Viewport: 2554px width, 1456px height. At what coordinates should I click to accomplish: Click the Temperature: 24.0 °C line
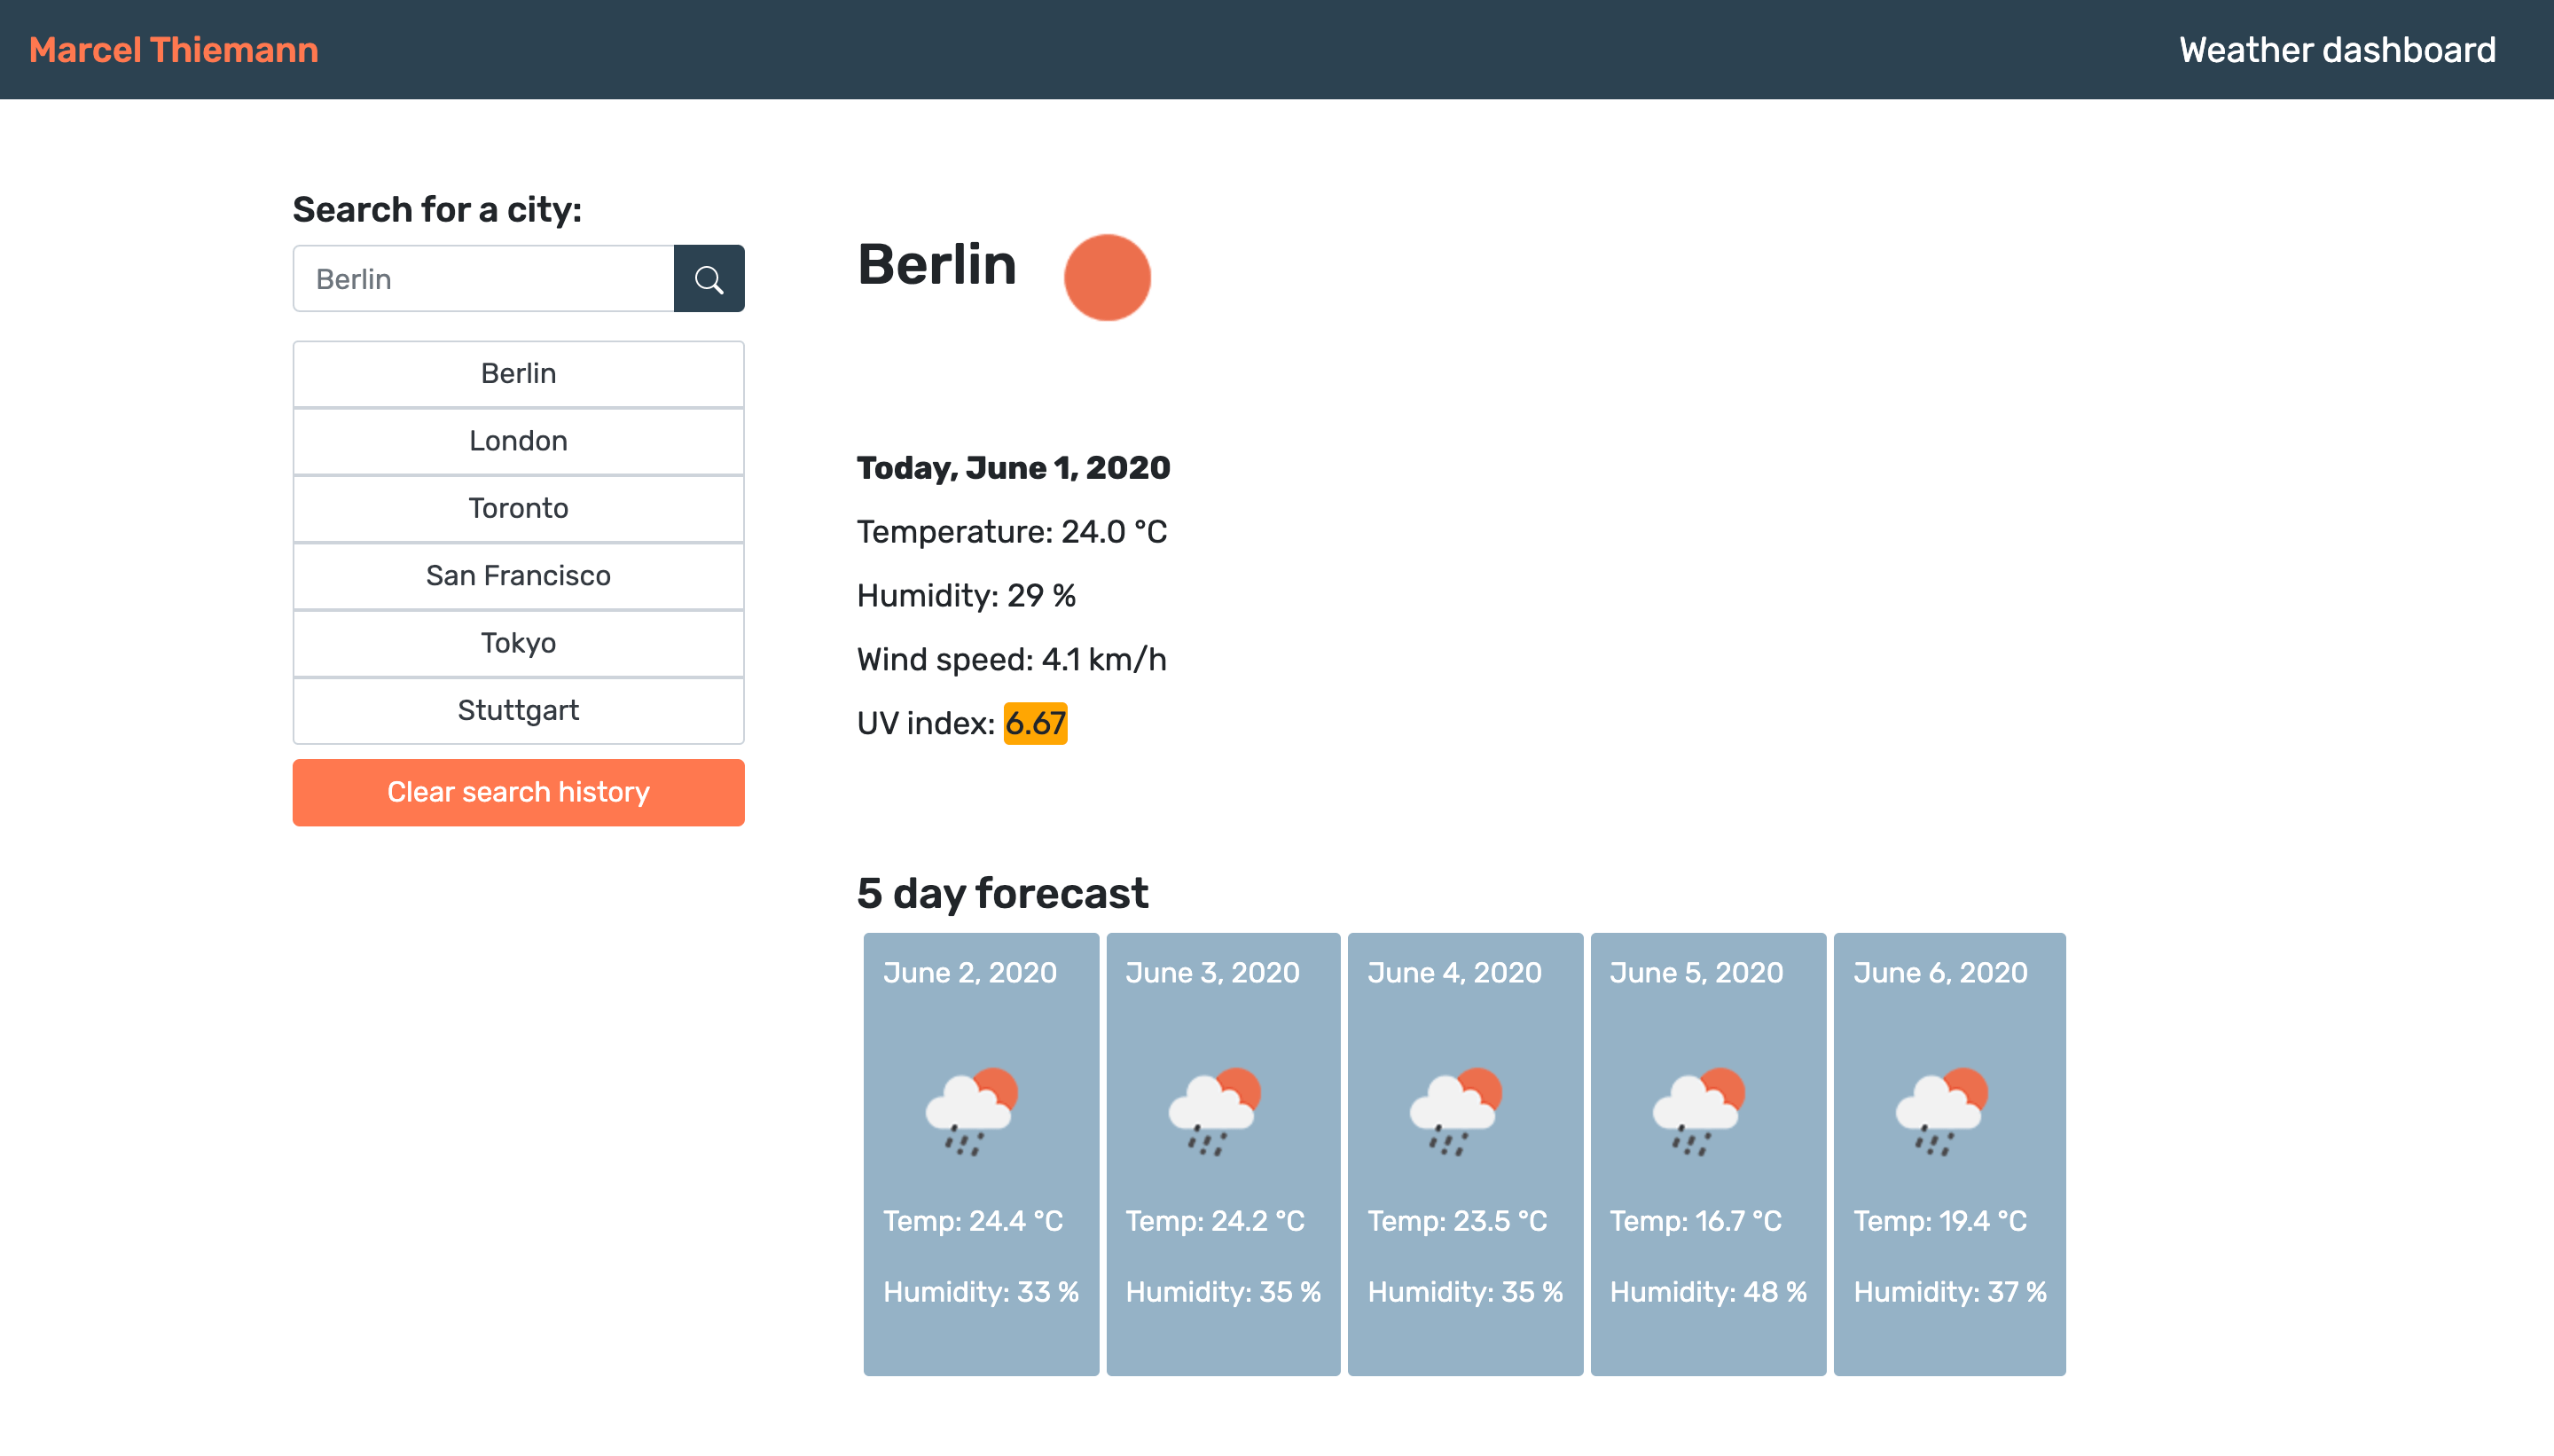(x=1012, y=532)
